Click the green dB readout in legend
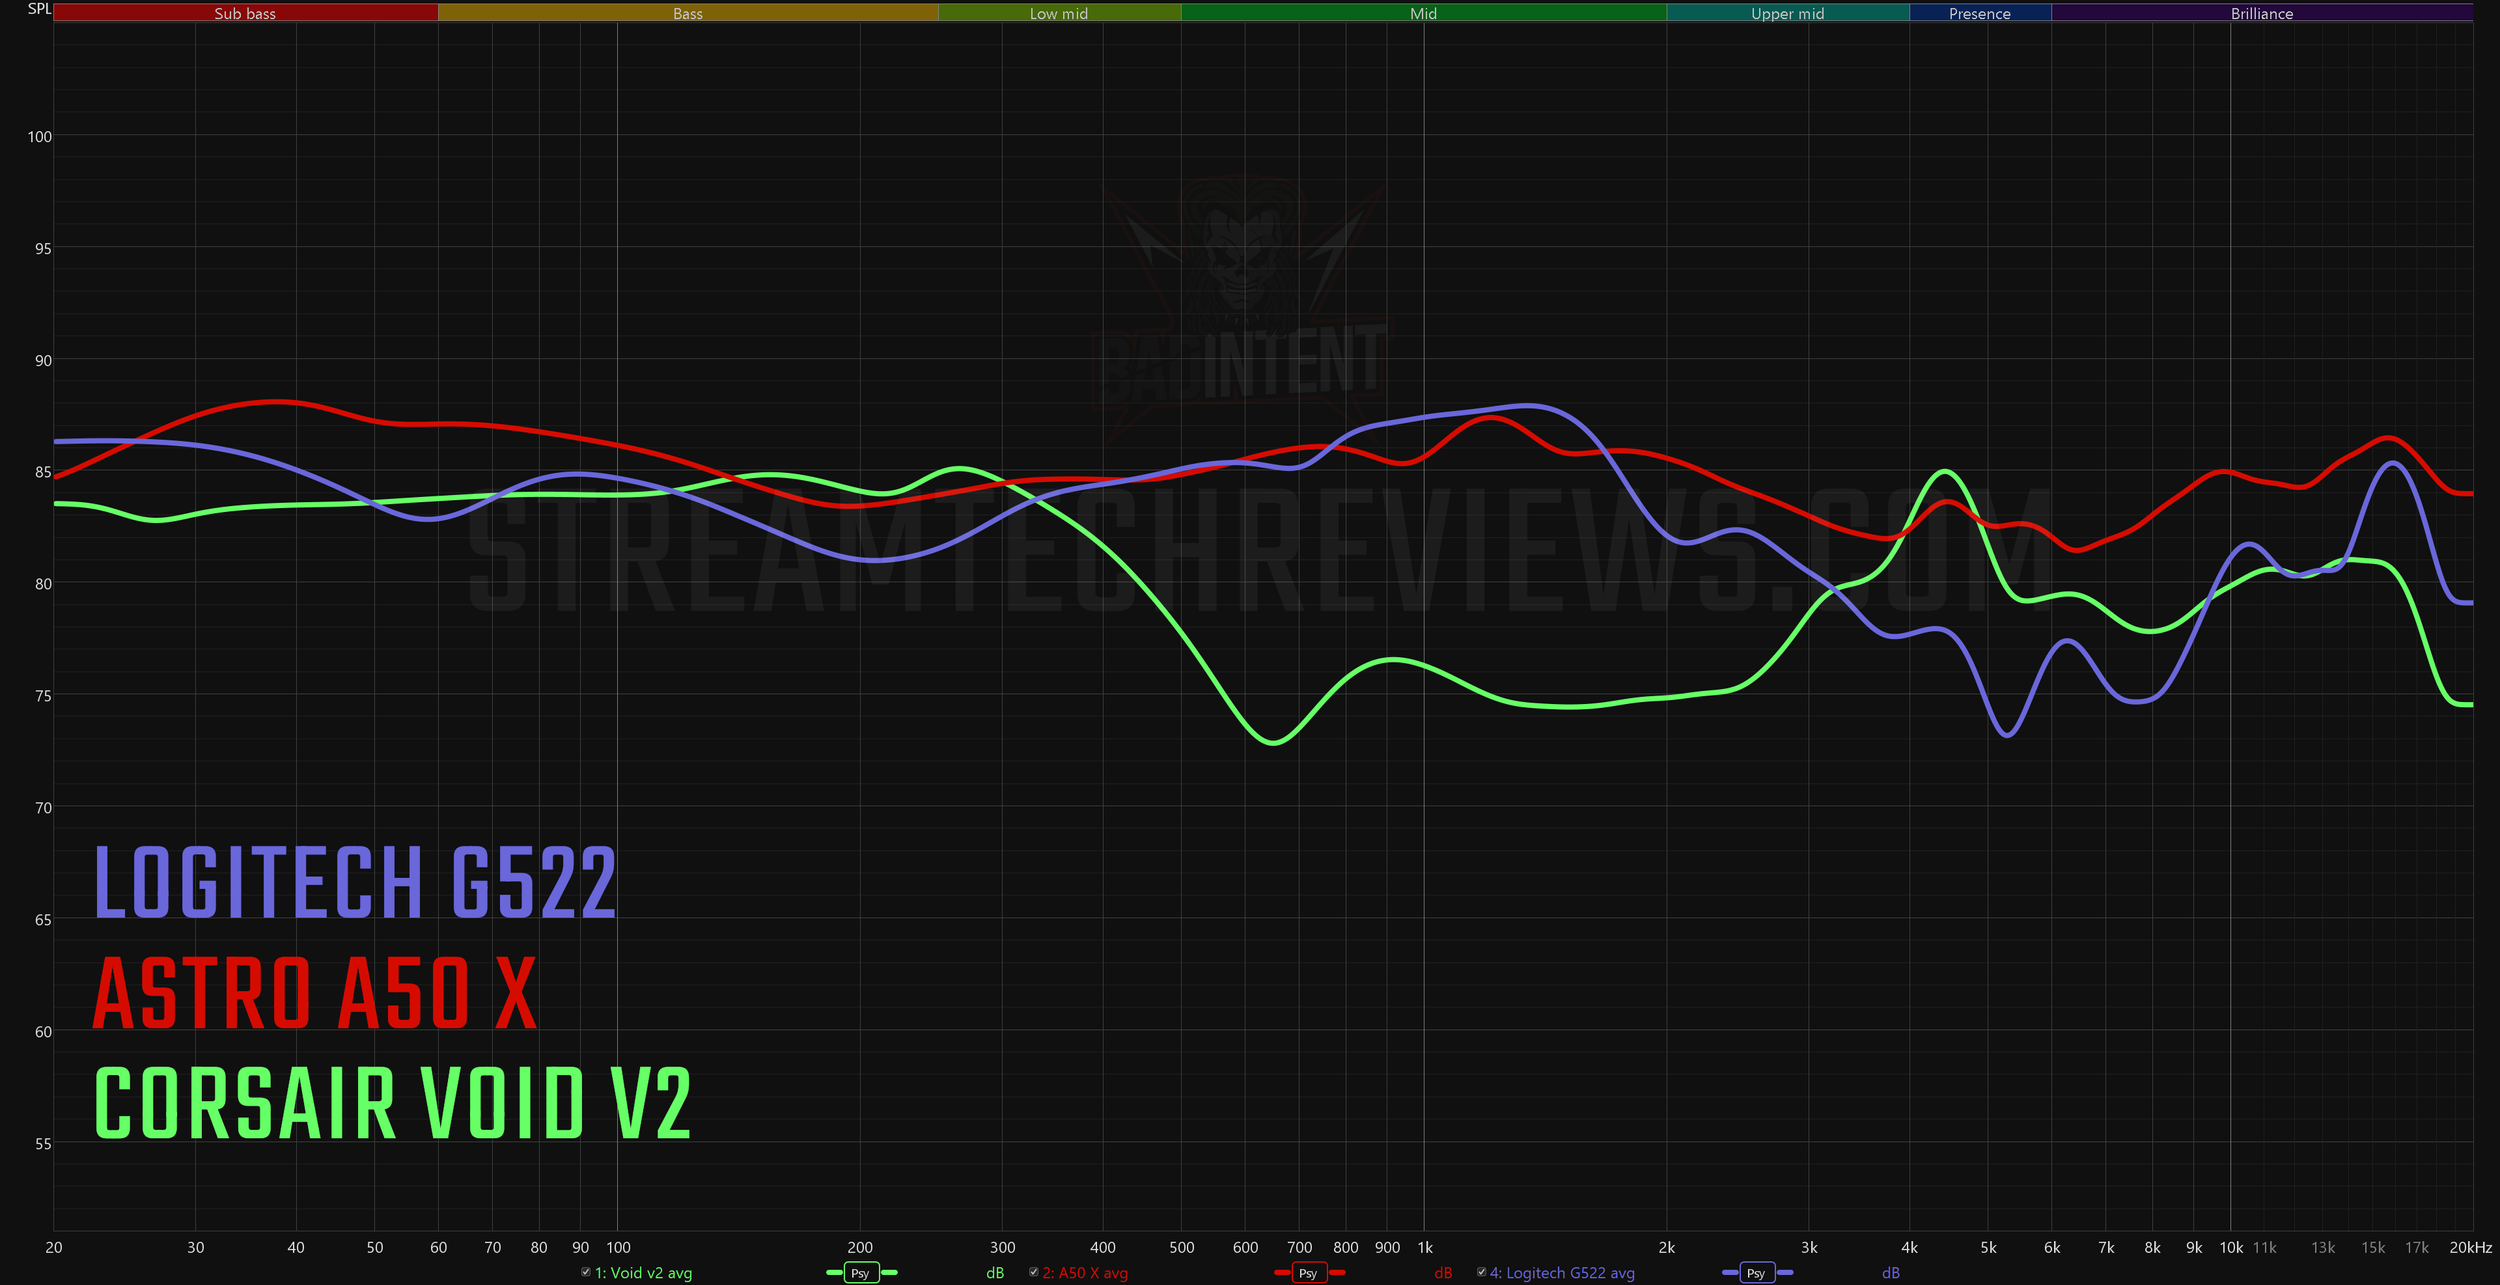 point(995,1273)
